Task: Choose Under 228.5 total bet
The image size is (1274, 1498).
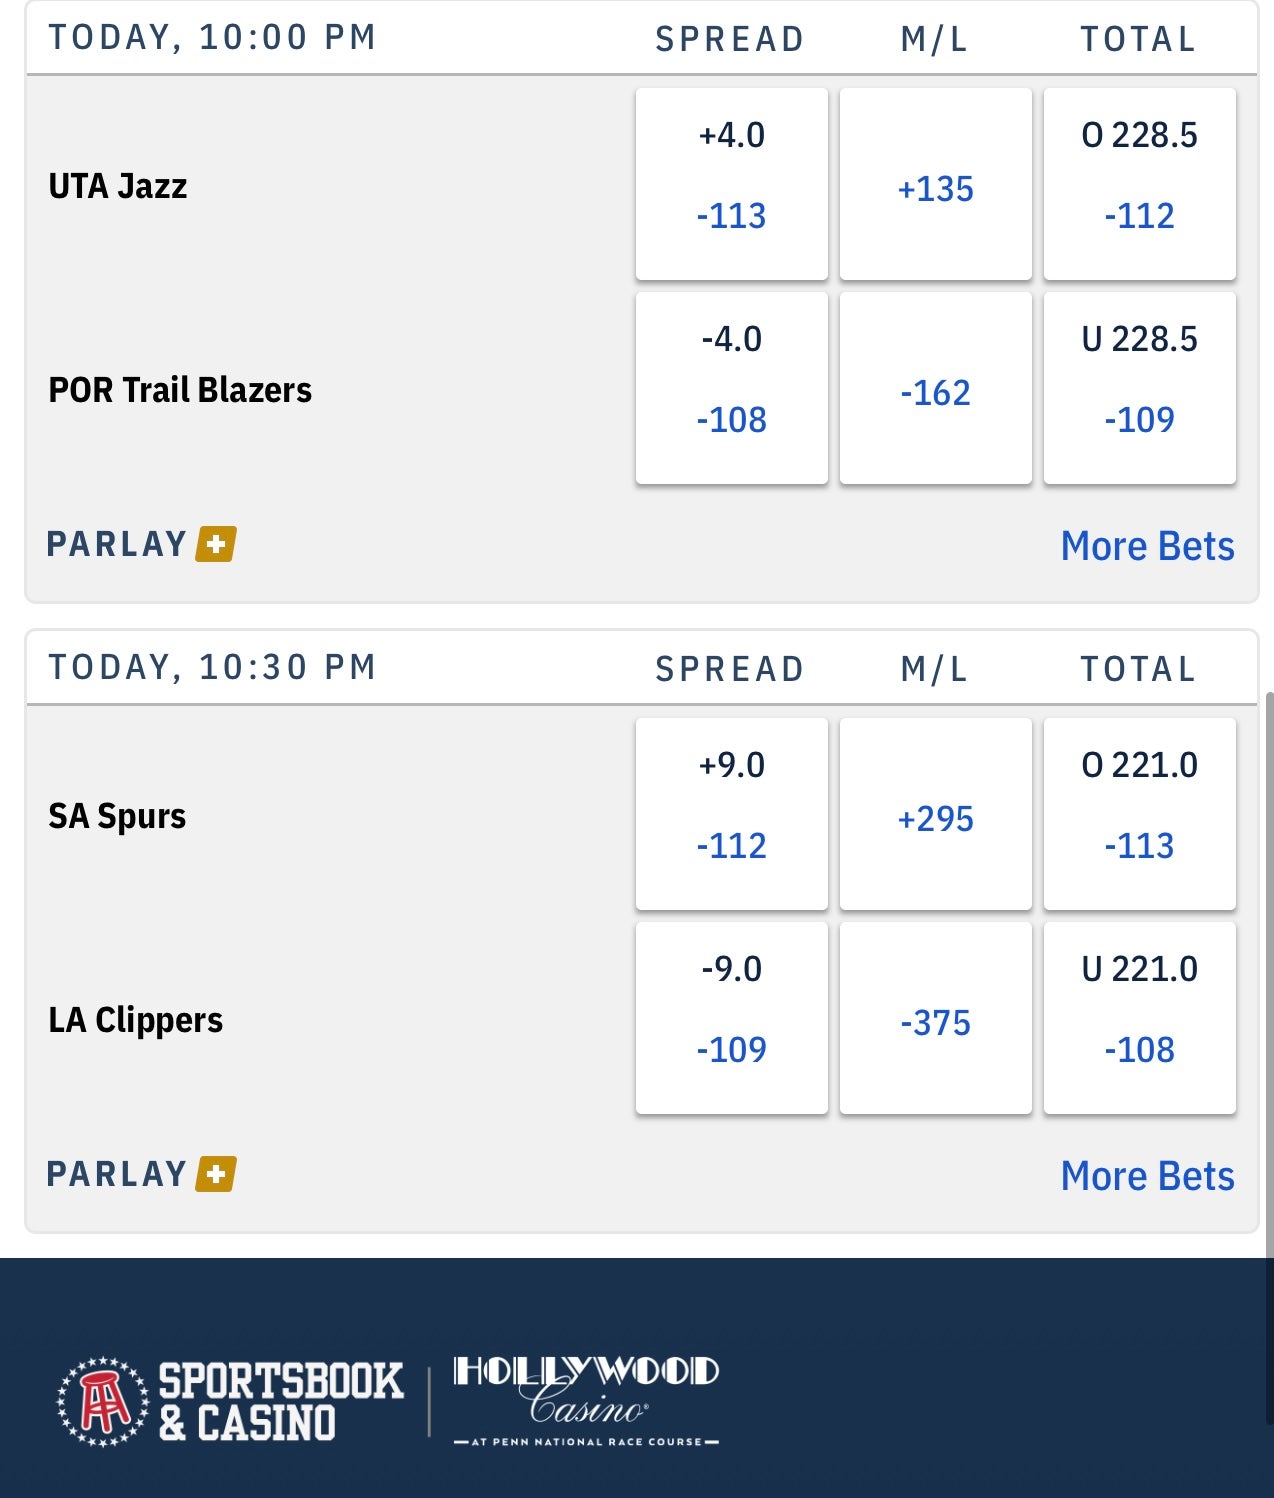Action: pyautogui.click(x=1140, y=388)
